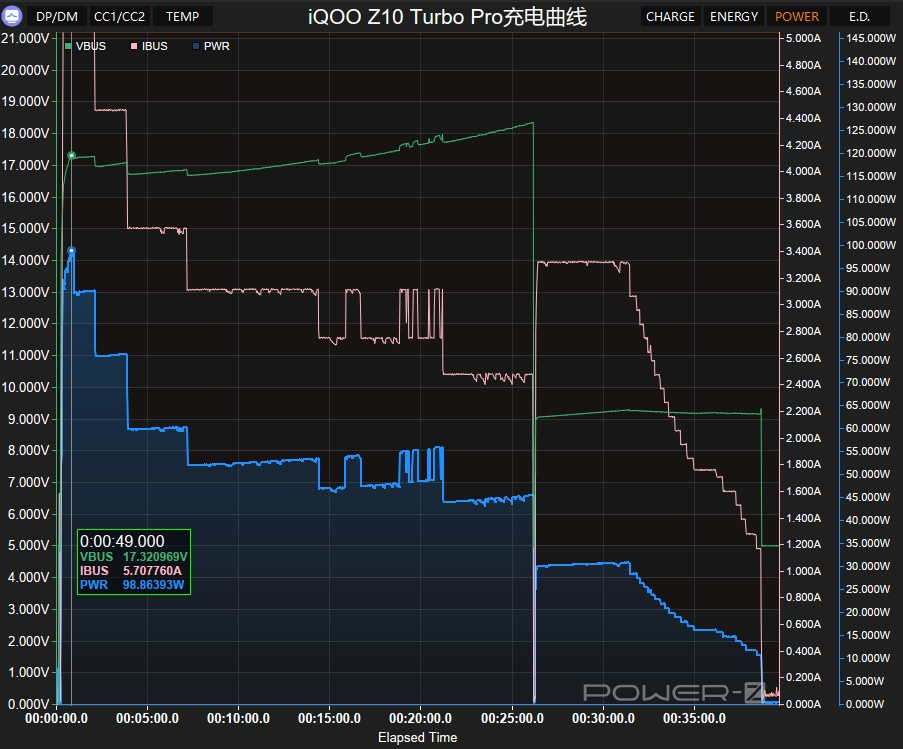Select the CHARGE view tab
Image resolution: width=903 pixels, height=749 pixels.
pyautogui.click(x=670, y=16)
